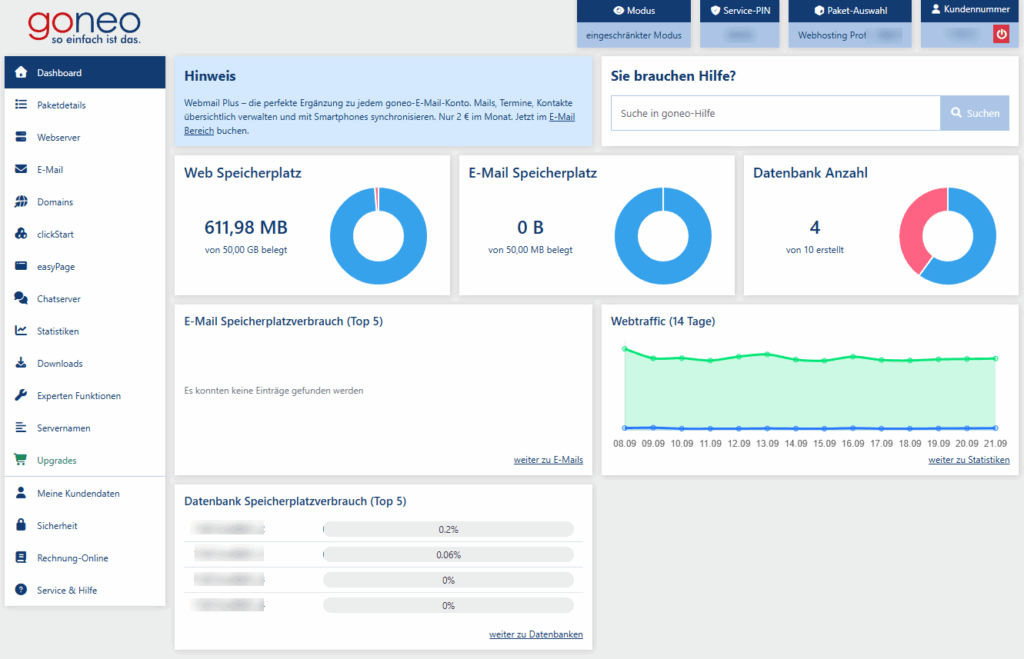Click the Sicherheit lock icon
Screen dimensions: 1024x659
coord(21,525)
